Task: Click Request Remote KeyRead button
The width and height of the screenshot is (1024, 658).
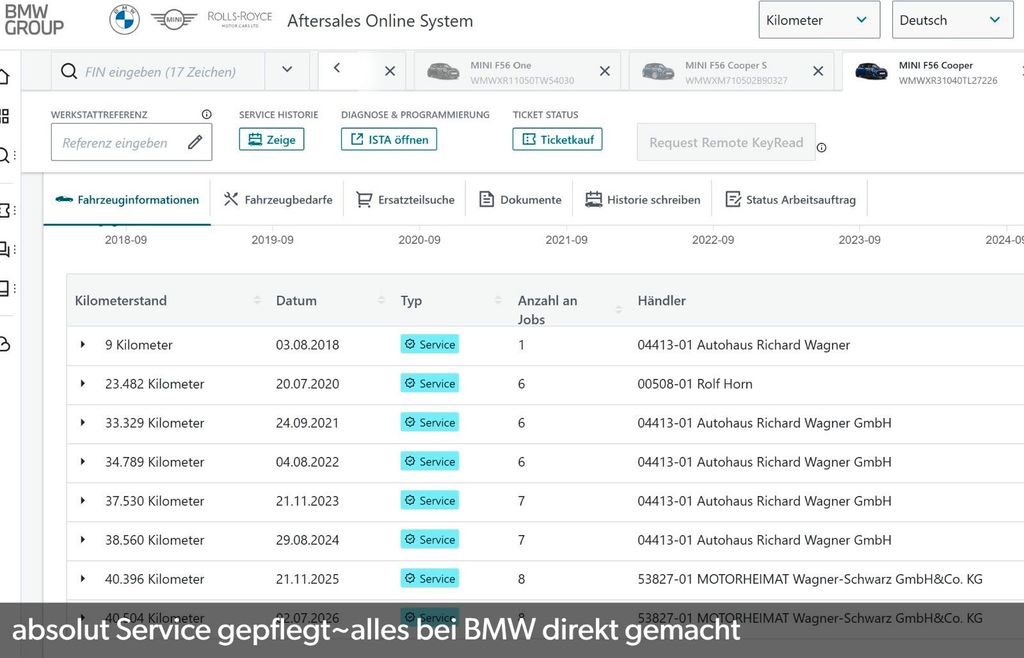Action: [x=726, y=142]
